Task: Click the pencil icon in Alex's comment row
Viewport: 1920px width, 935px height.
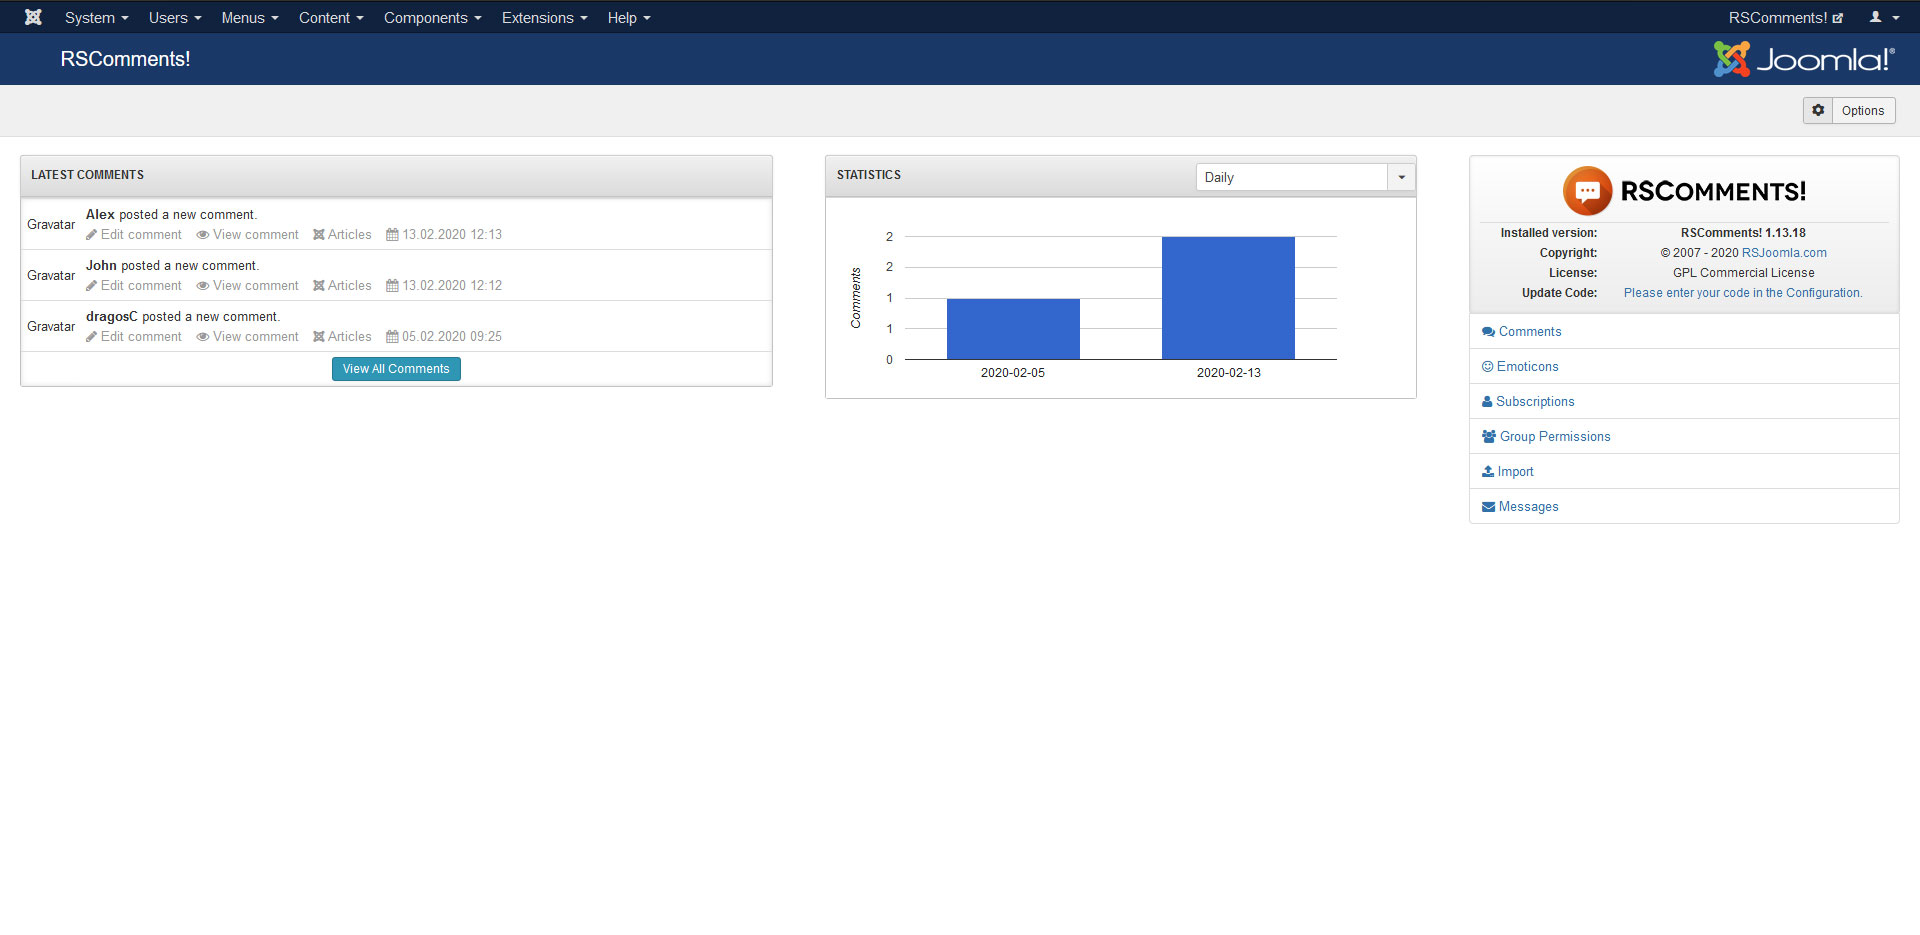Action: point(92,235)
